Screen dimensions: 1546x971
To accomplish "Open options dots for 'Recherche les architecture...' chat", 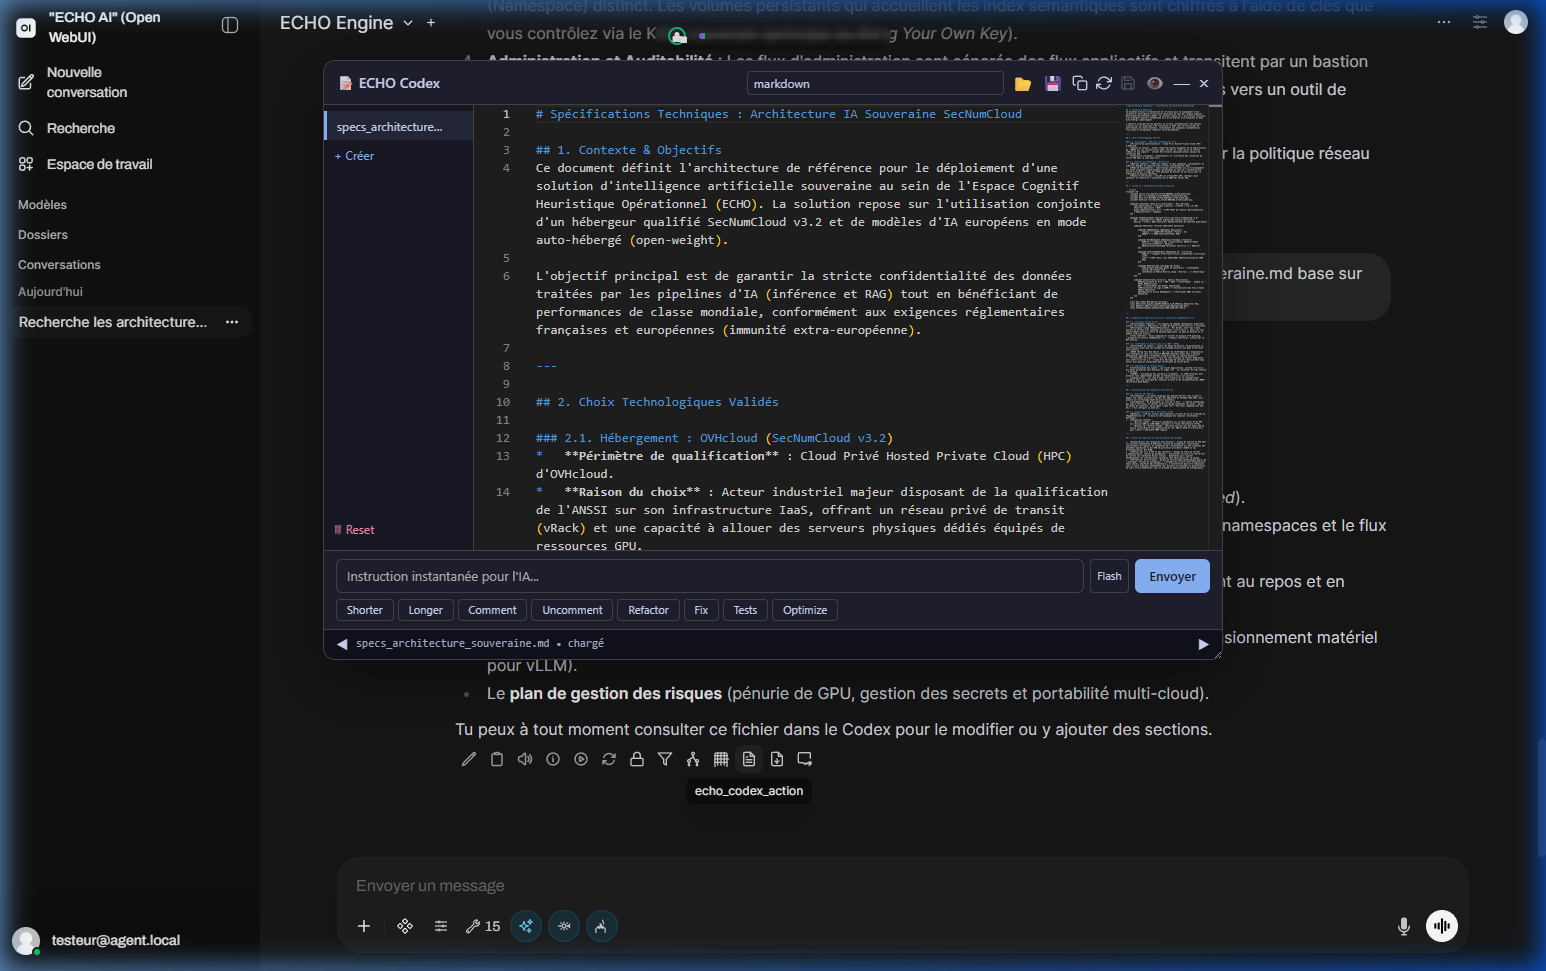I will click(x=232, y=322).
